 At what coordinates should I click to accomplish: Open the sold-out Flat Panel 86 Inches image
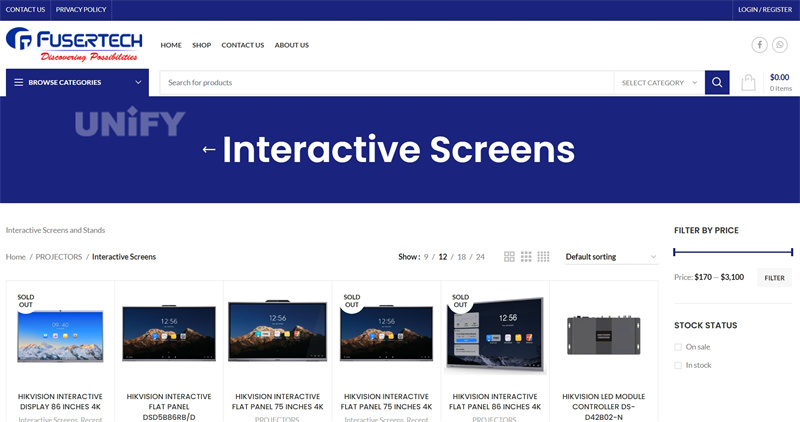[x=495, y=333]
